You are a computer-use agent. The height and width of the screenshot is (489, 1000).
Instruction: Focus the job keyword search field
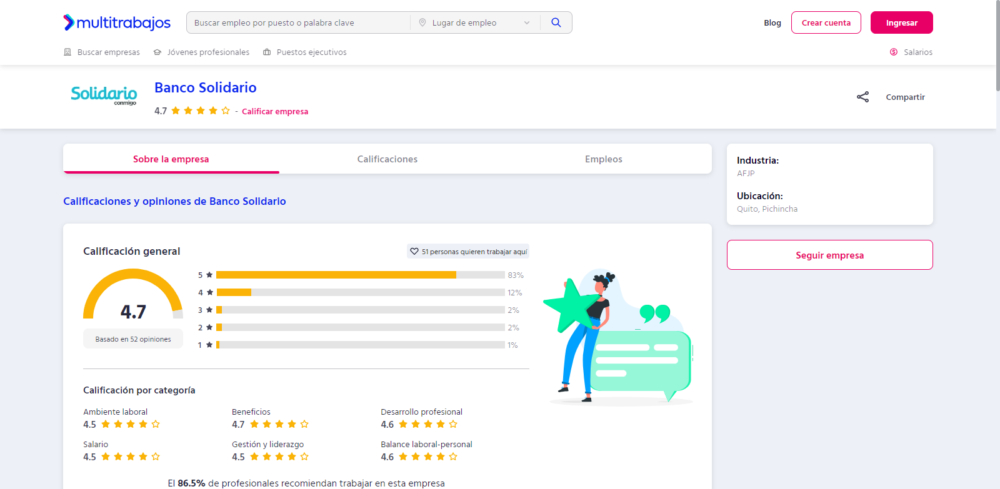coord(298,23)
